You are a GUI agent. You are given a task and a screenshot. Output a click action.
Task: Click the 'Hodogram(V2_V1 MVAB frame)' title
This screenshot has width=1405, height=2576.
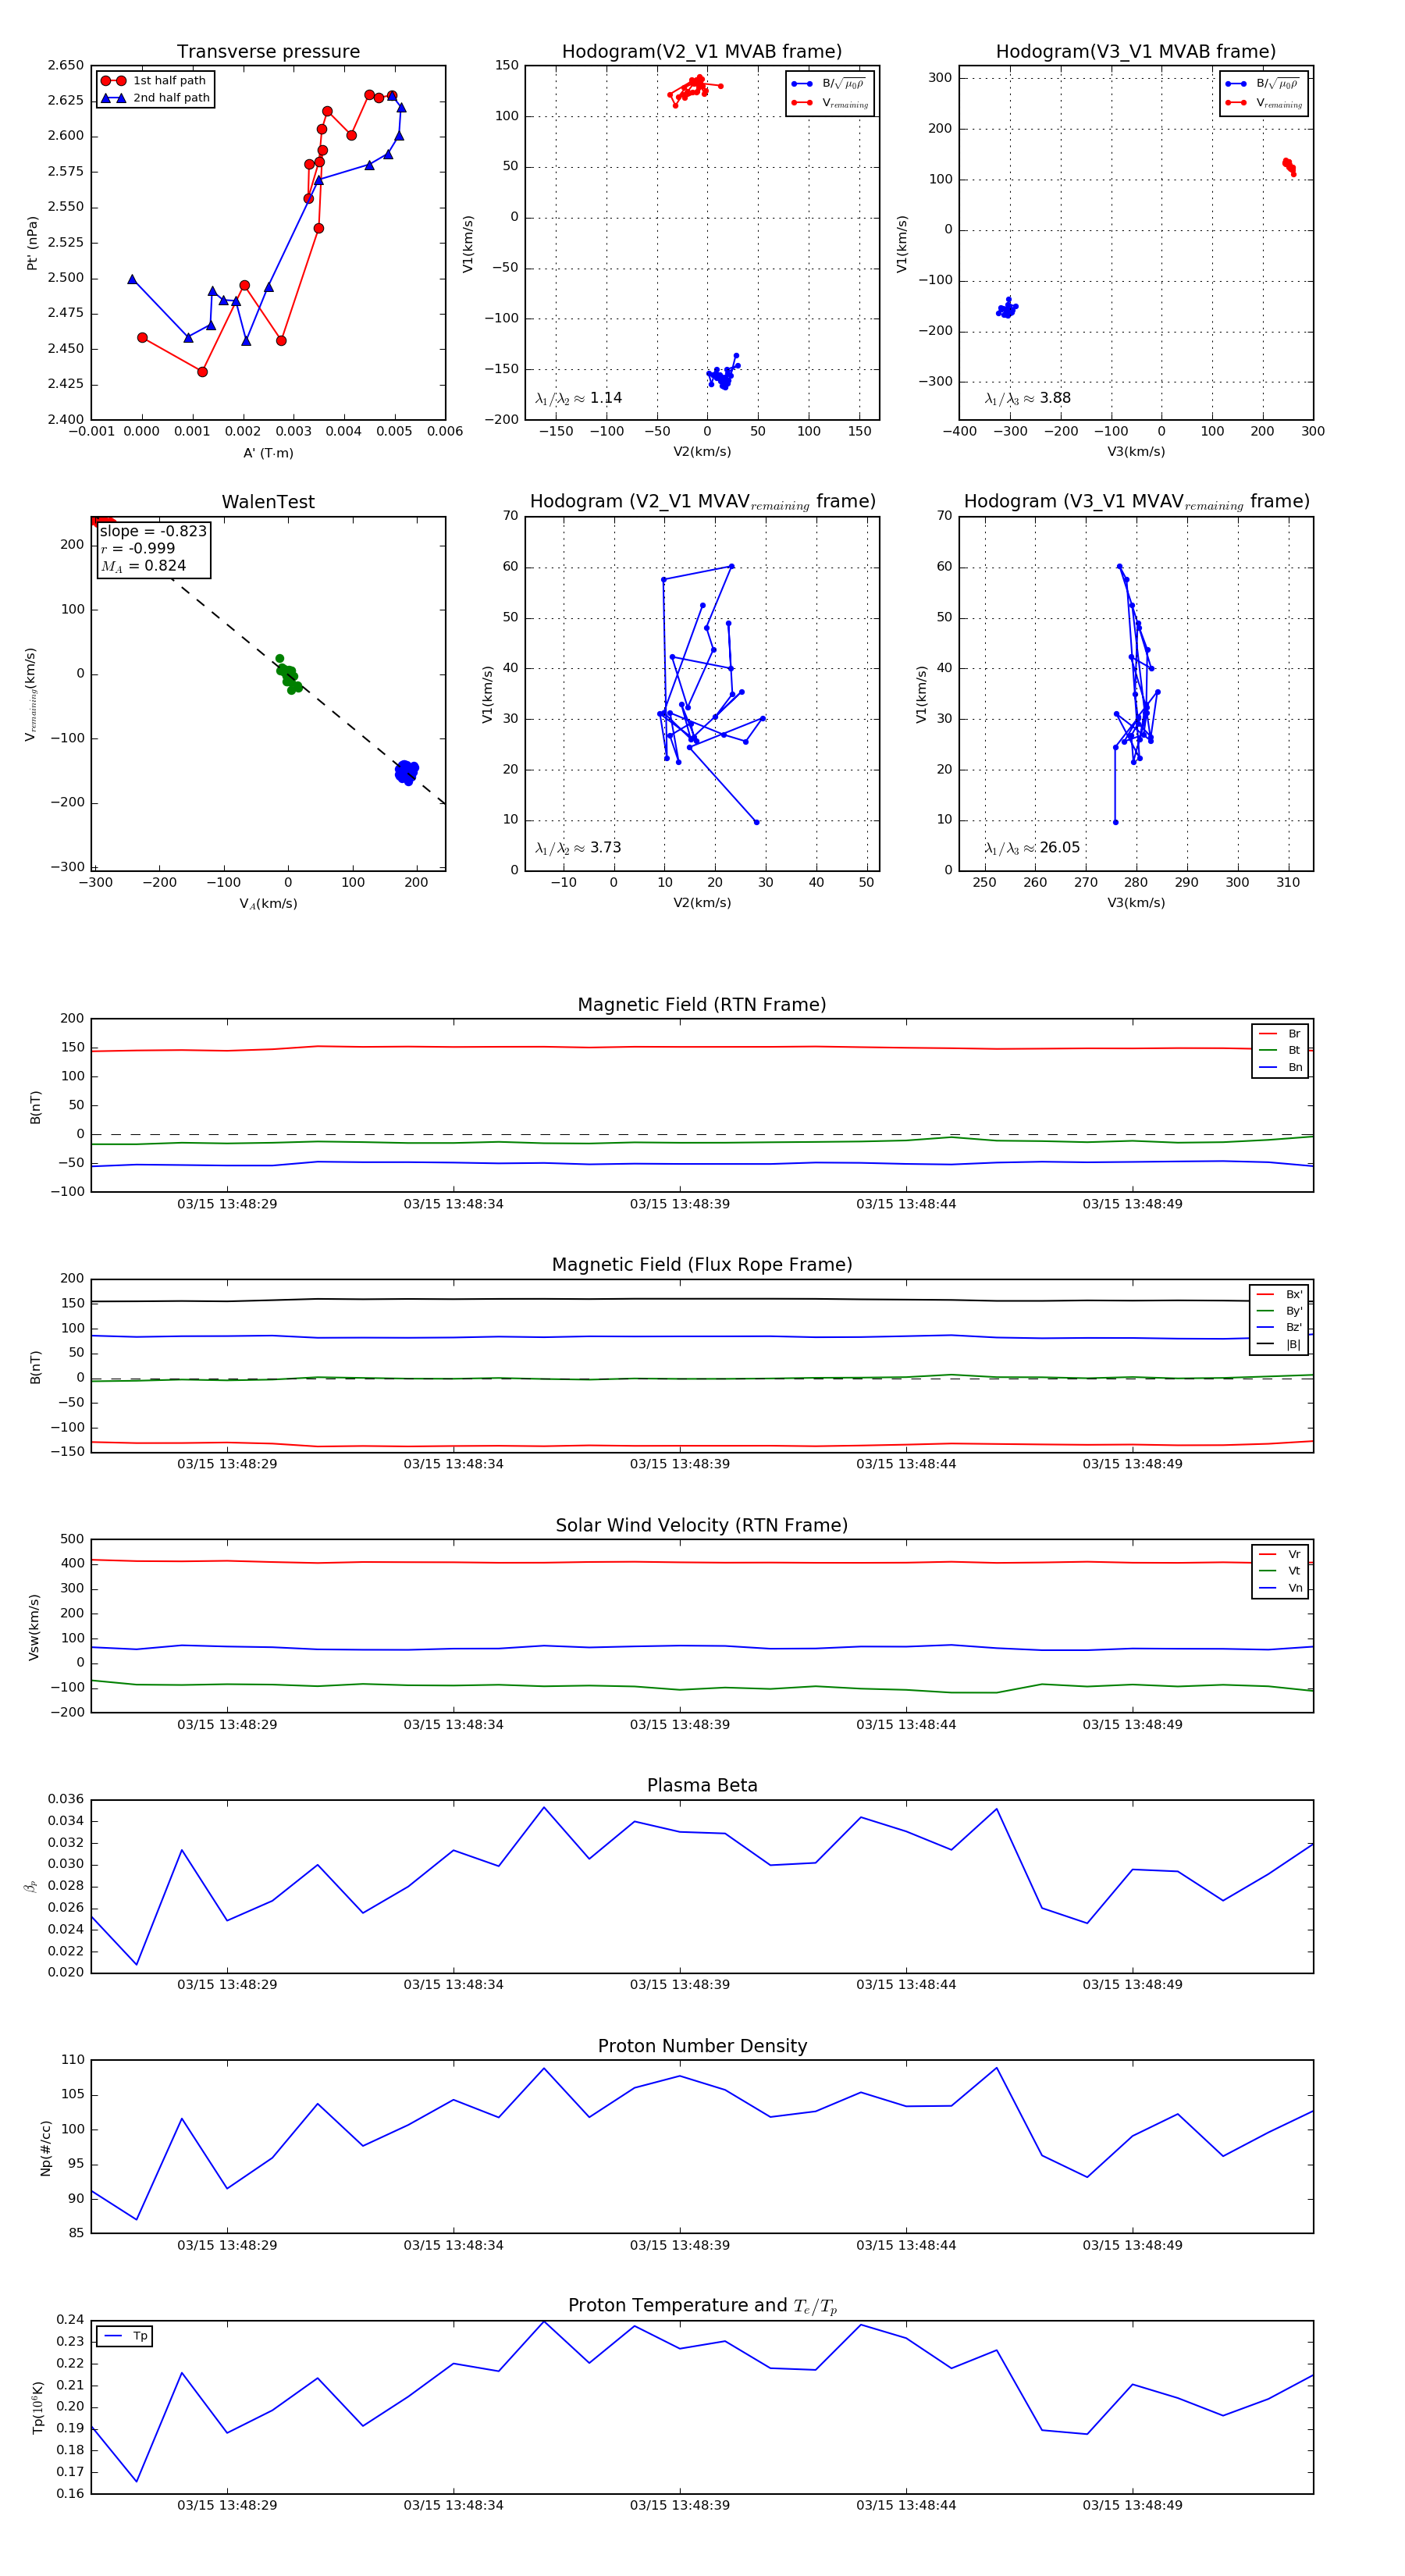(702, 52)
